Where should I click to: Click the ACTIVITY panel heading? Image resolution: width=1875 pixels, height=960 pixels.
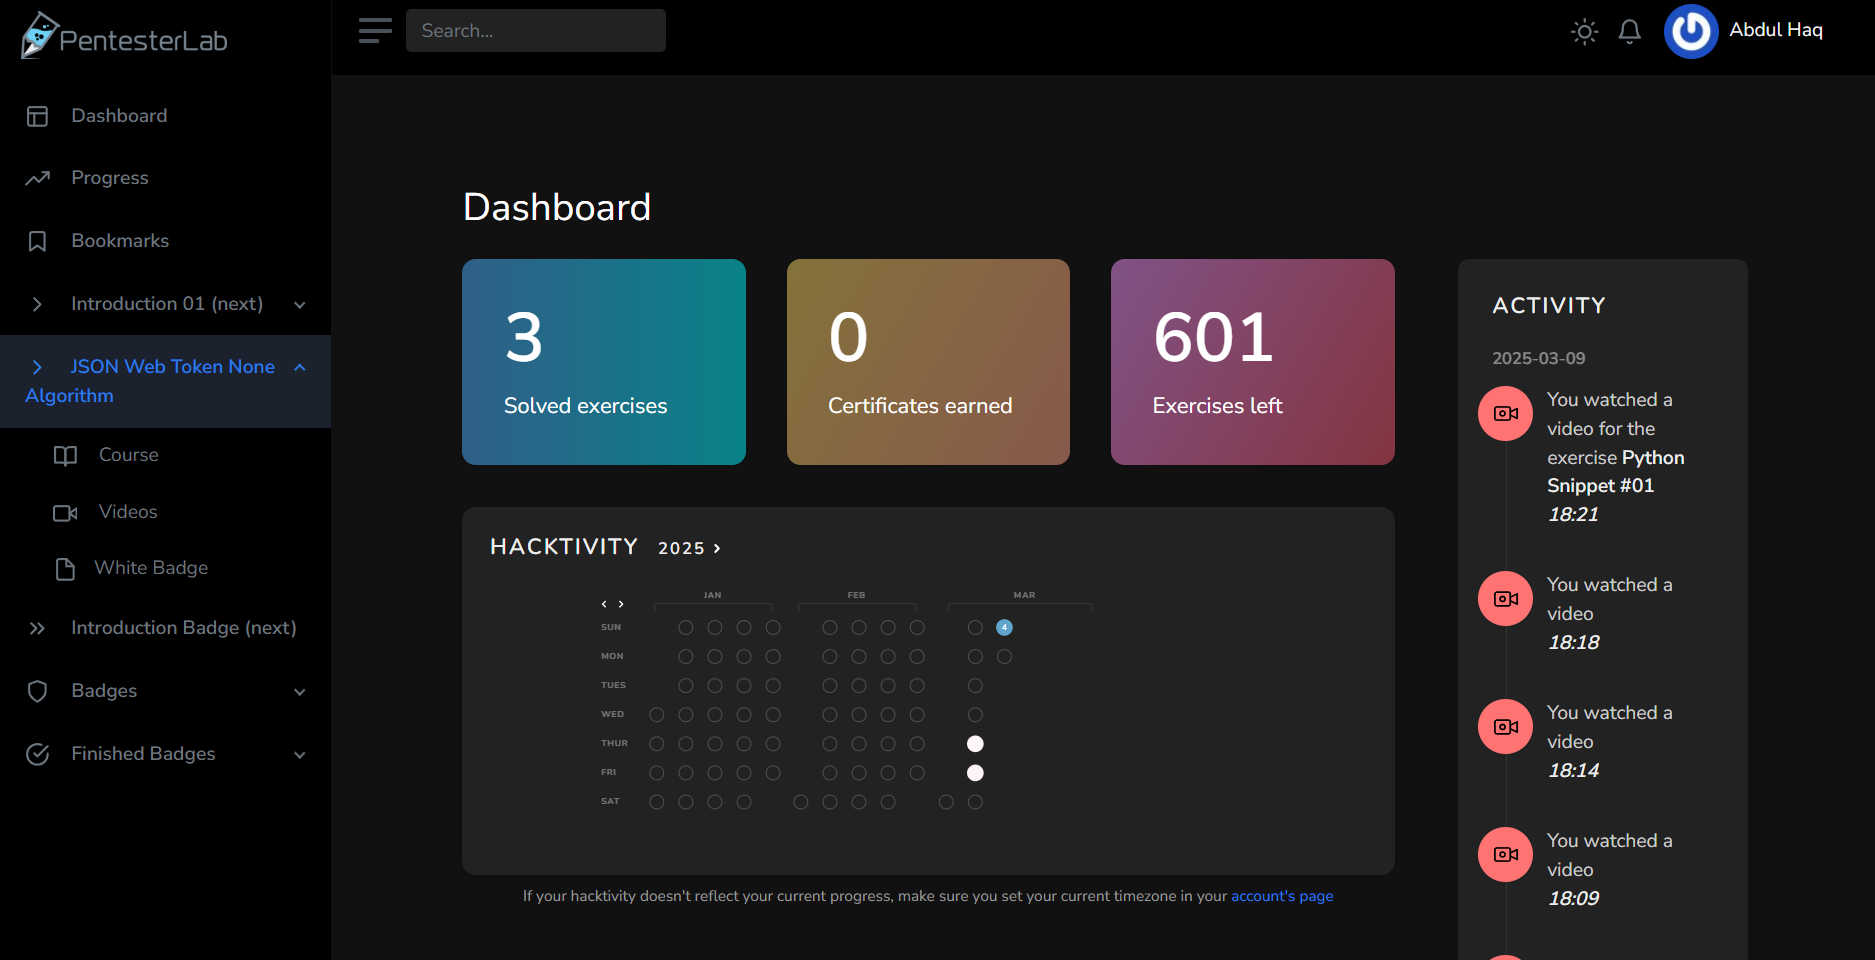coord(1549,306)
